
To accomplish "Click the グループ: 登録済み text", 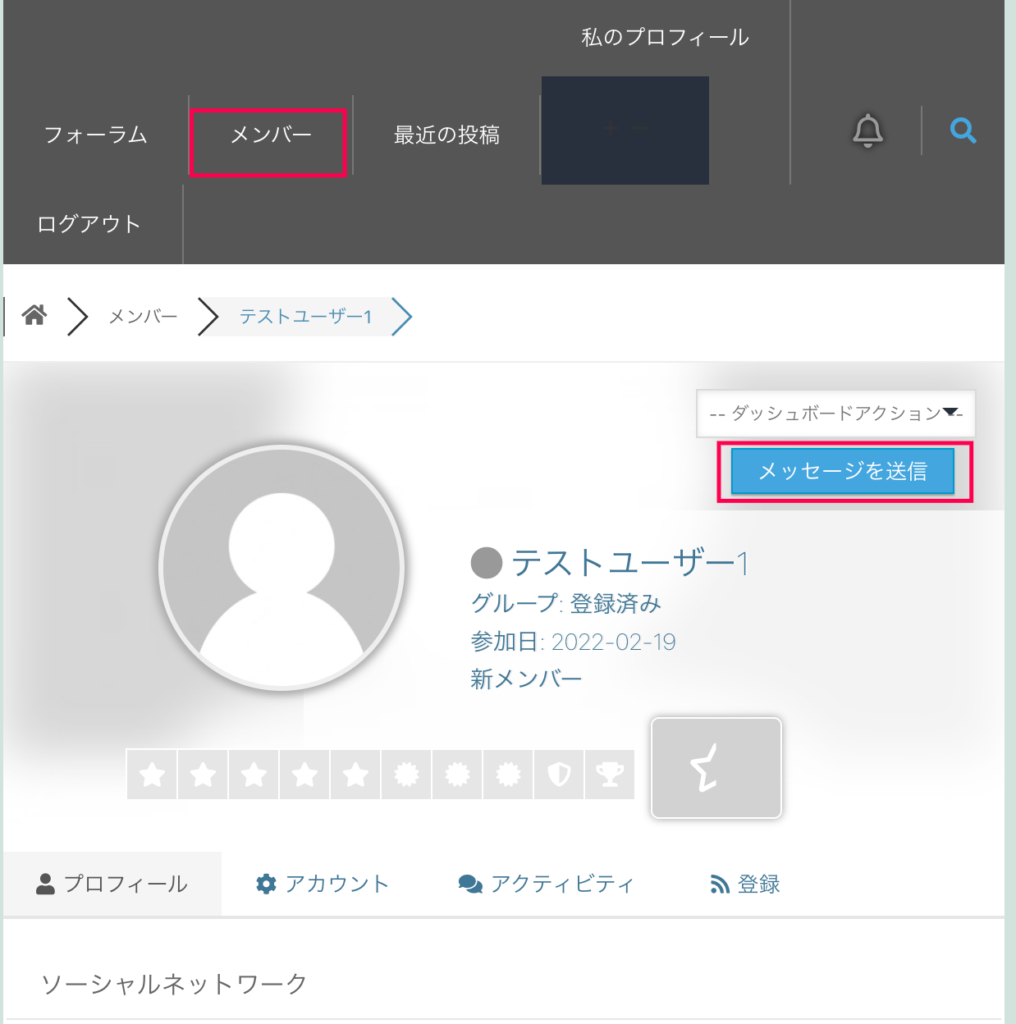I will 565,603.
